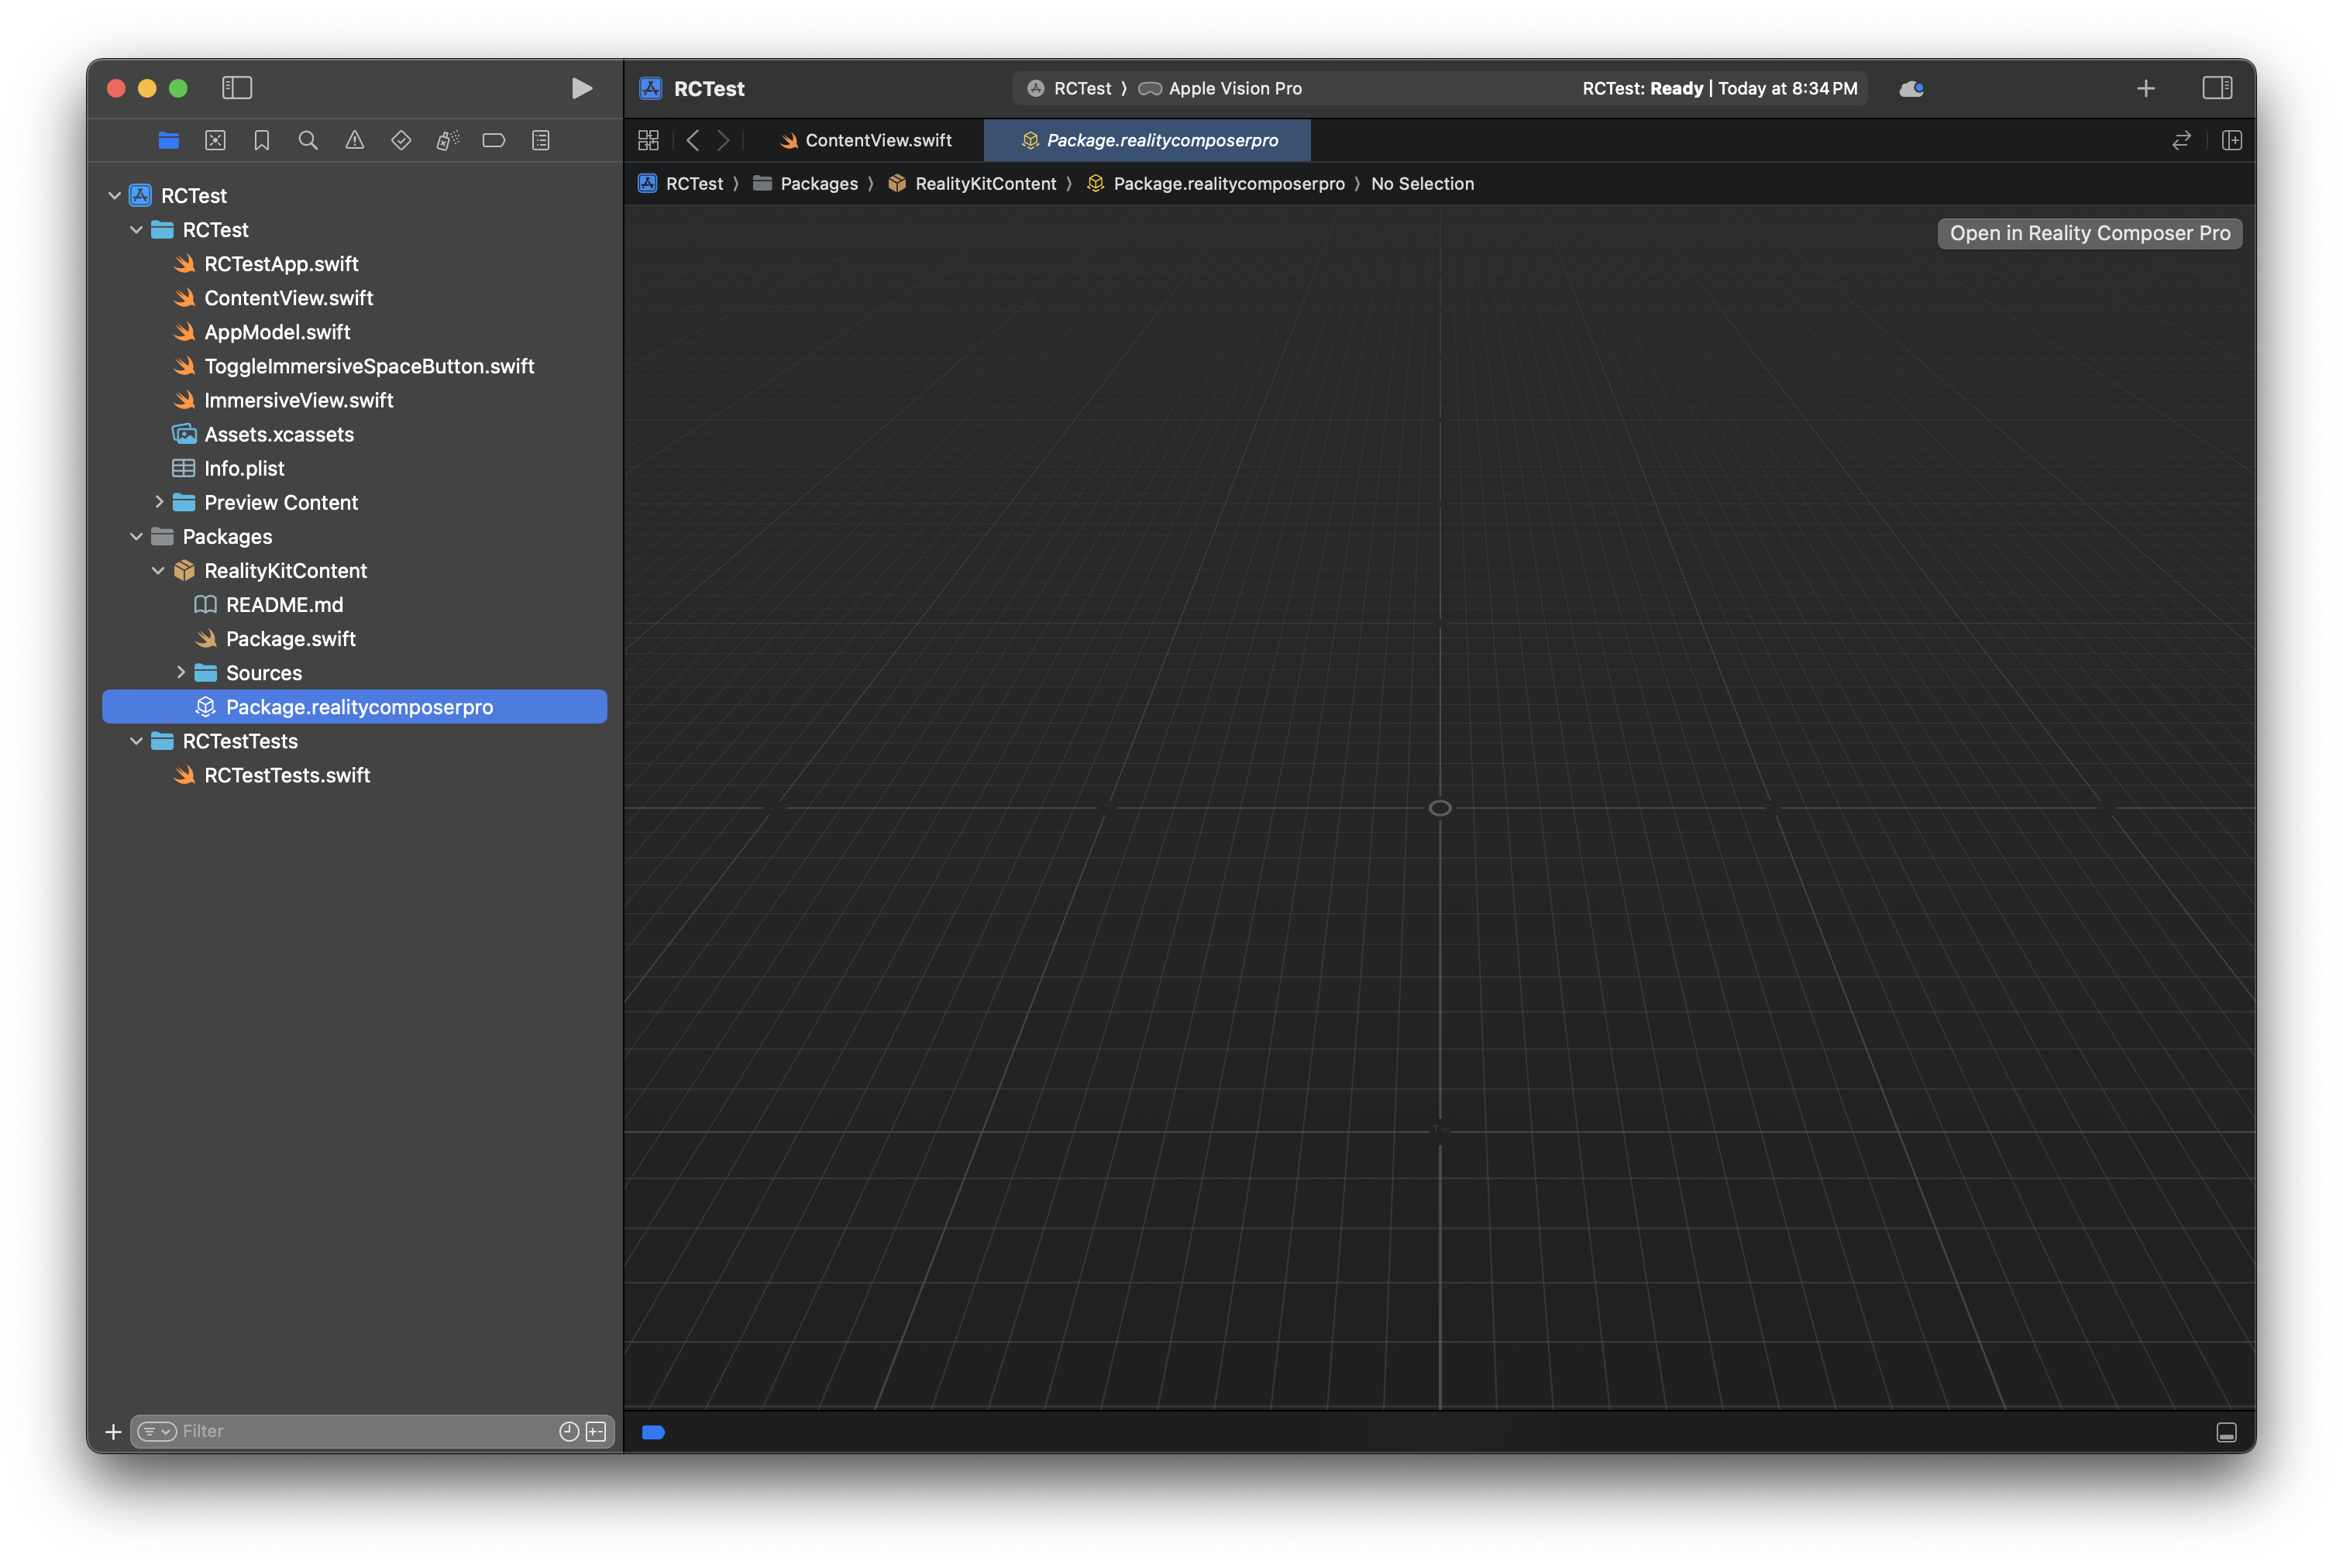This screenshot has width=2343, height=1568.
Task: Open the Breakpoint navigator
Action: (x=494, y=141)
